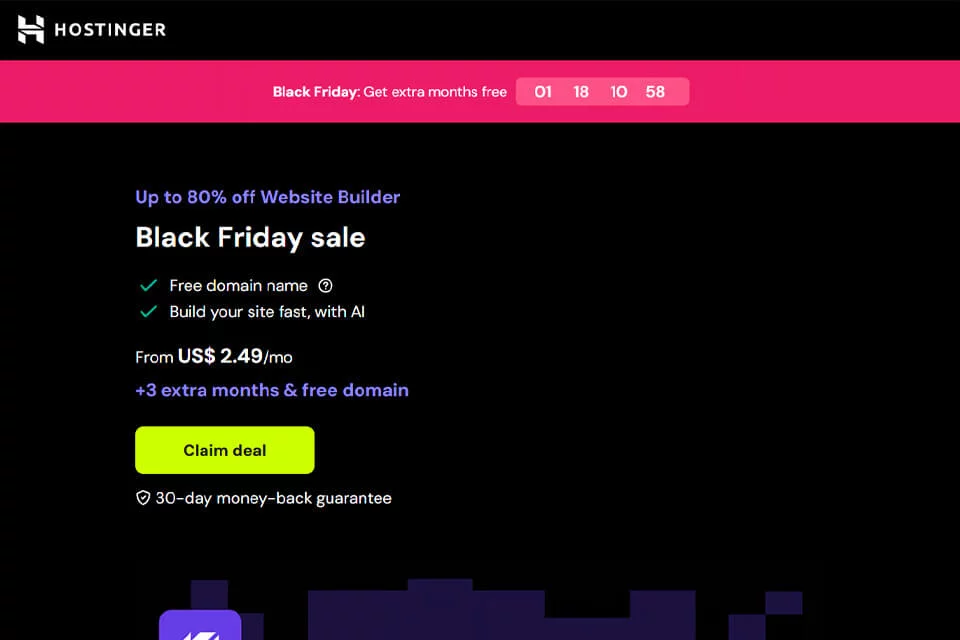Click the HOSTINGER wordmark text
Viewport: 960px width, 640px height.
point(110,30)
